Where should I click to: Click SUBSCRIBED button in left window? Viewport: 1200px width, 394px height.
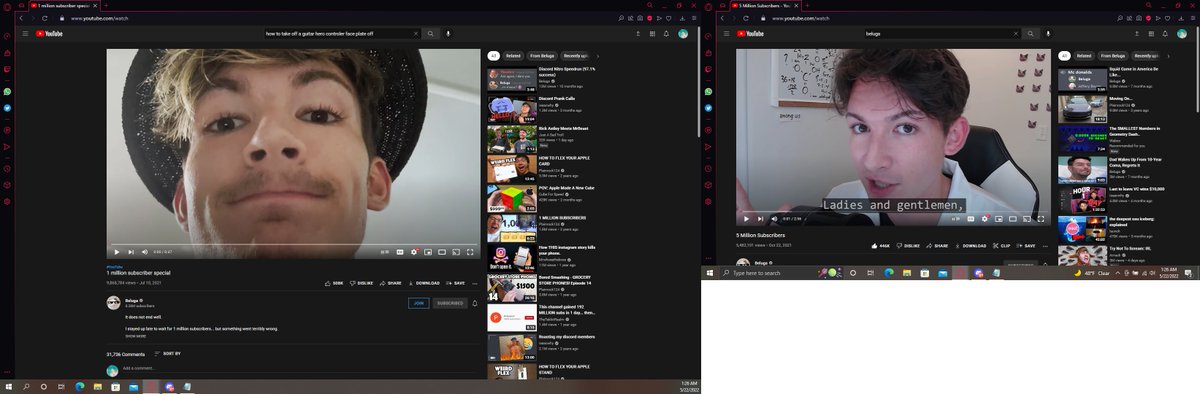(x=449, y=302)
